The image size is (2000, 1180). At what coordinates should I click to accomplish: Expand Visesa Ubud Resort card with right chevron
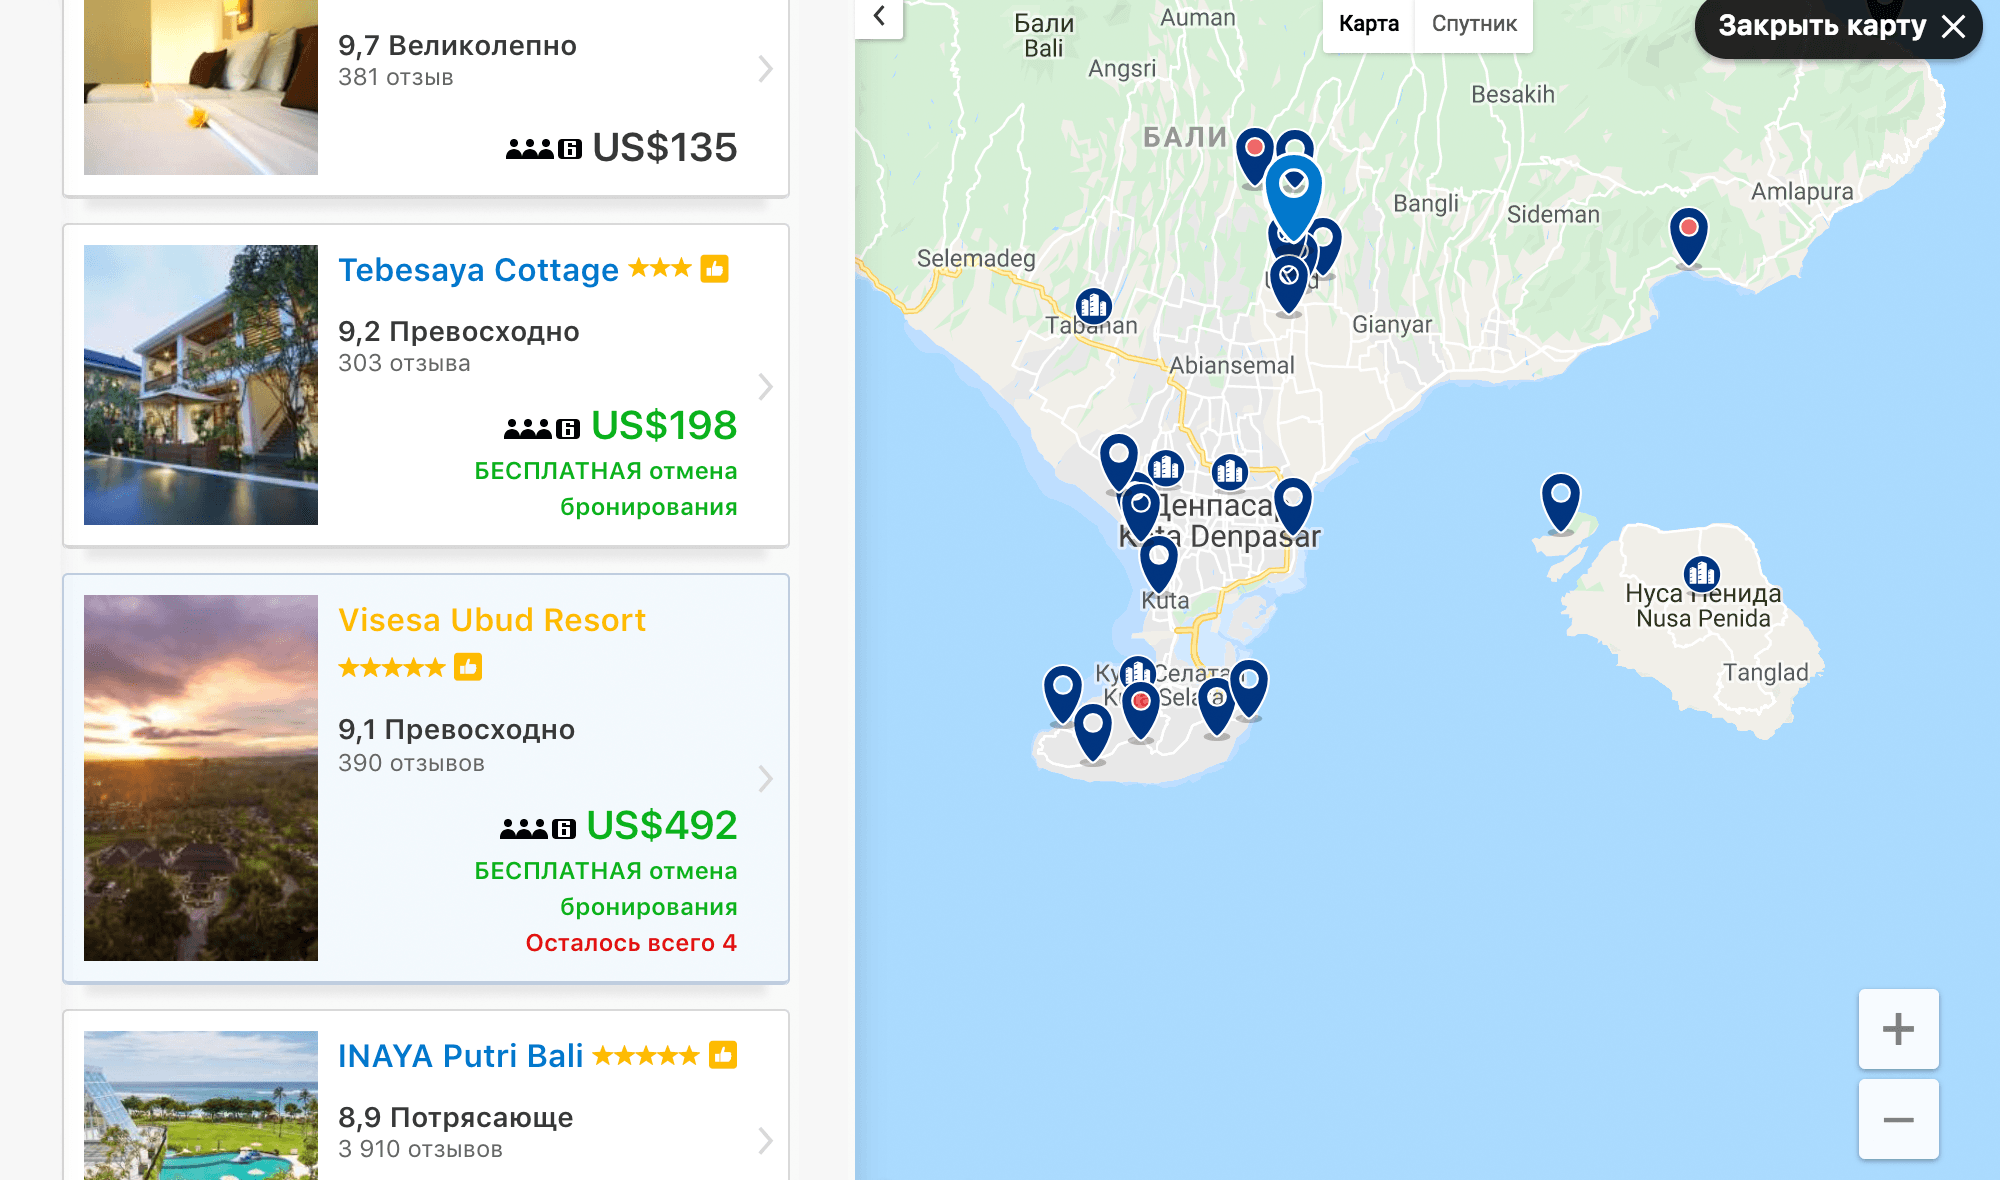pyautogui.click(x=765, y=778)
